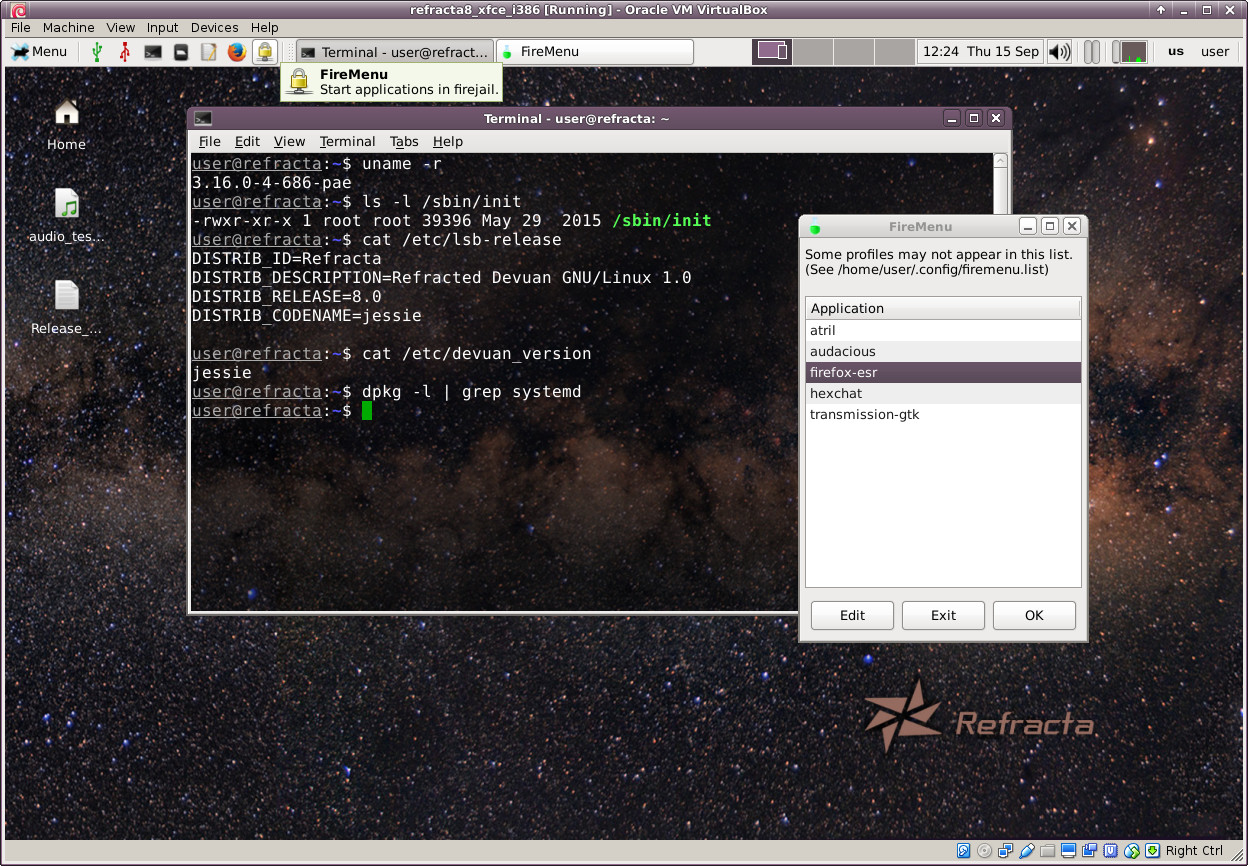Select atril in the FireMenu application list

point(943,331)
